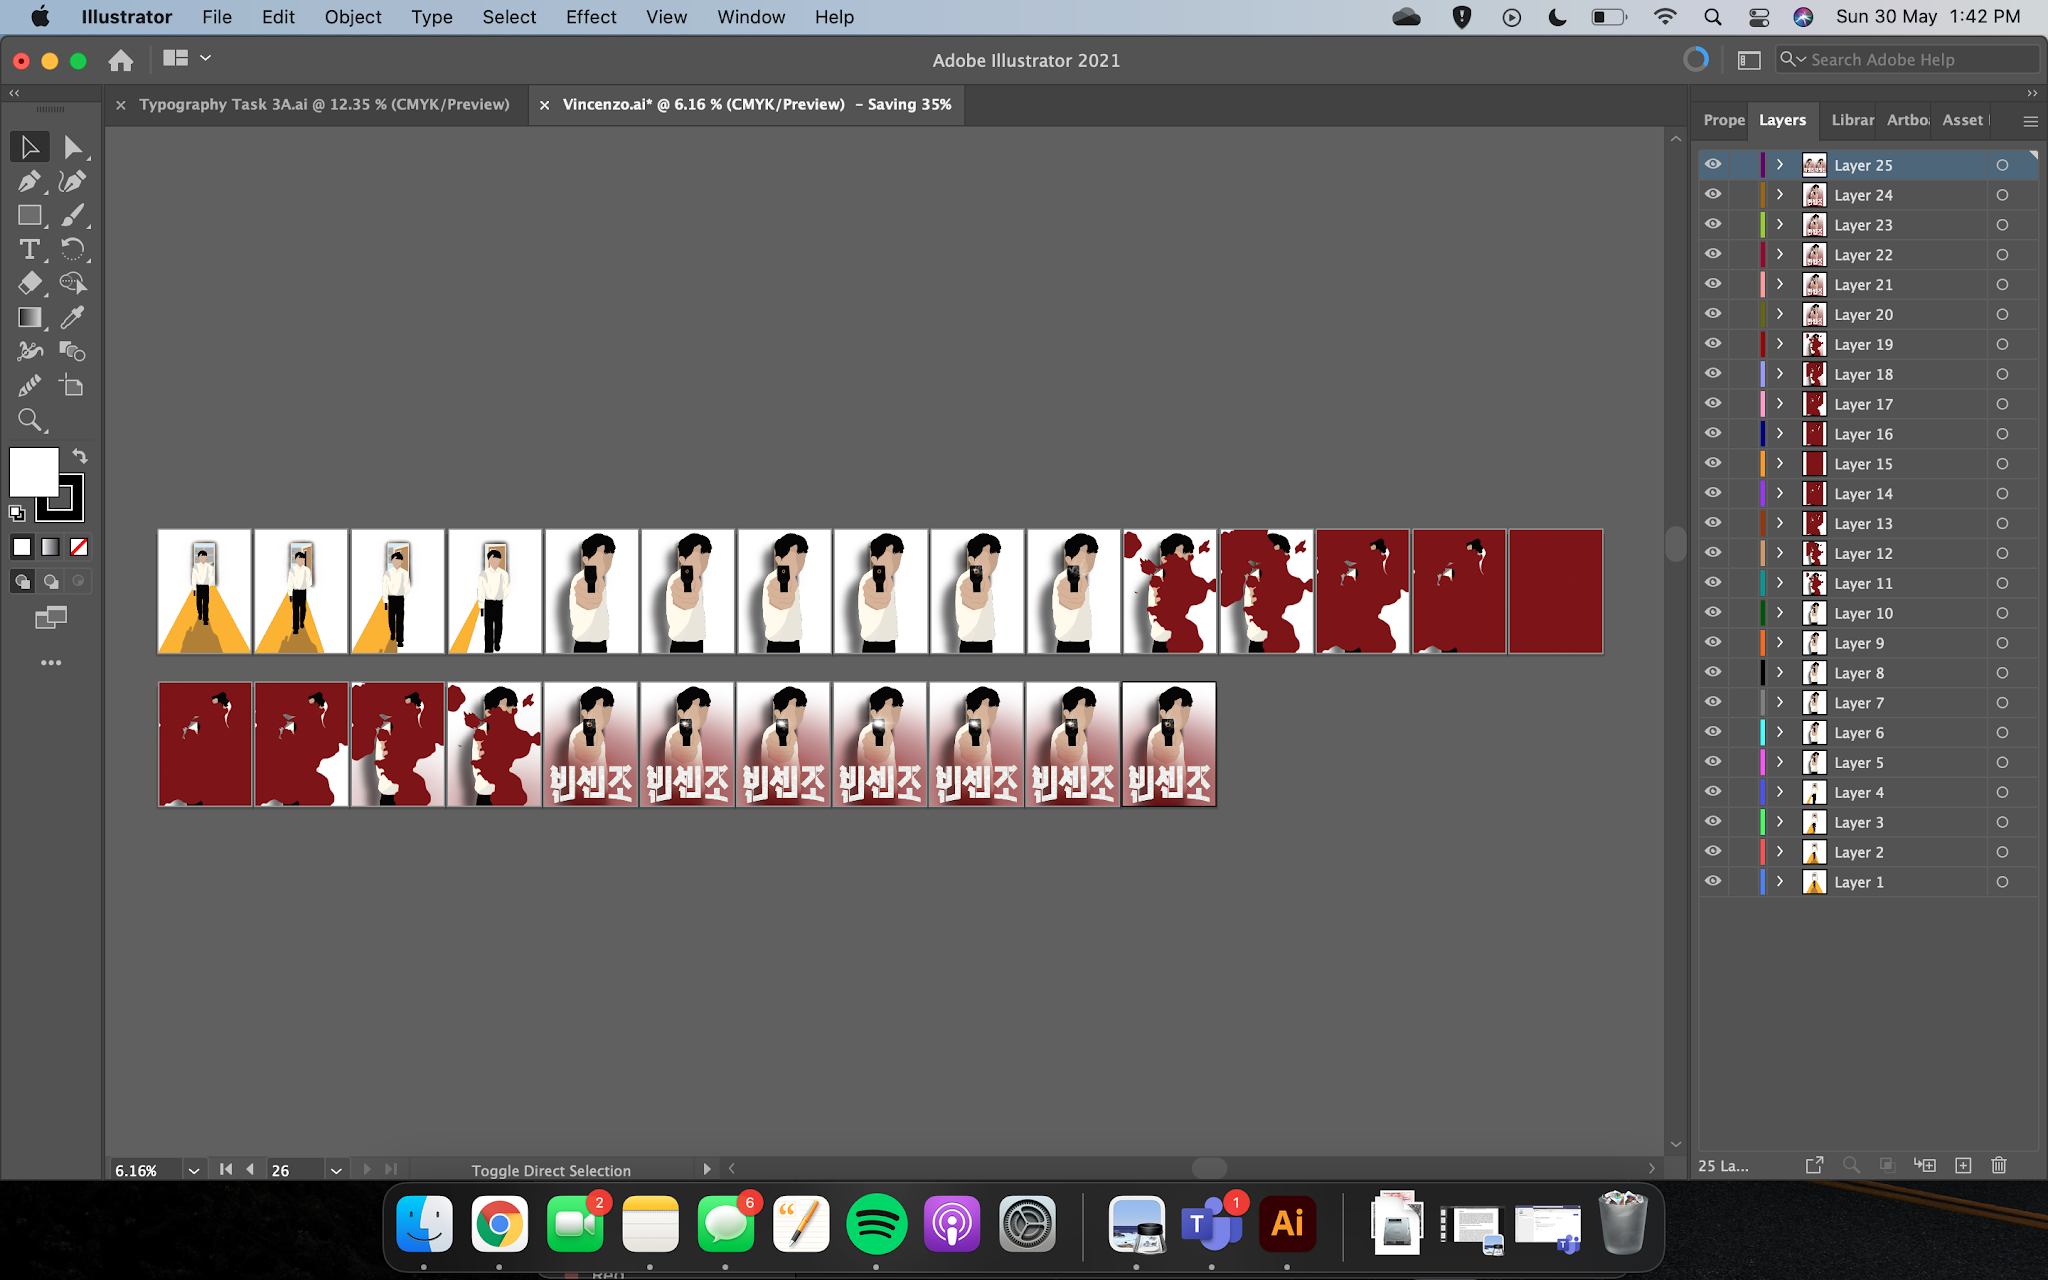Viewport: 2048px width, 1280px height.
Task: Click the delete layer trash icon
Action: tap(1998, 1165)
